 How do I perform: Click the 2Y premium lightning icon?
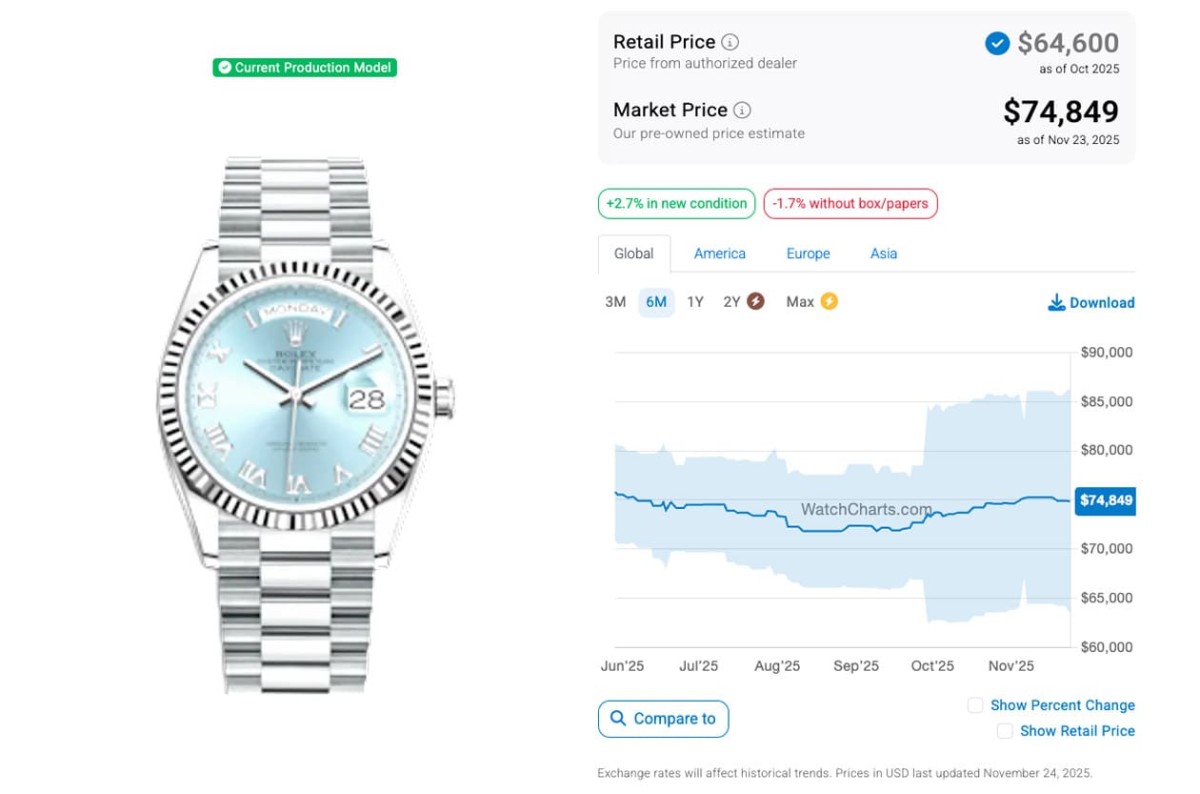pyautogui.click(x=756, y=301)
